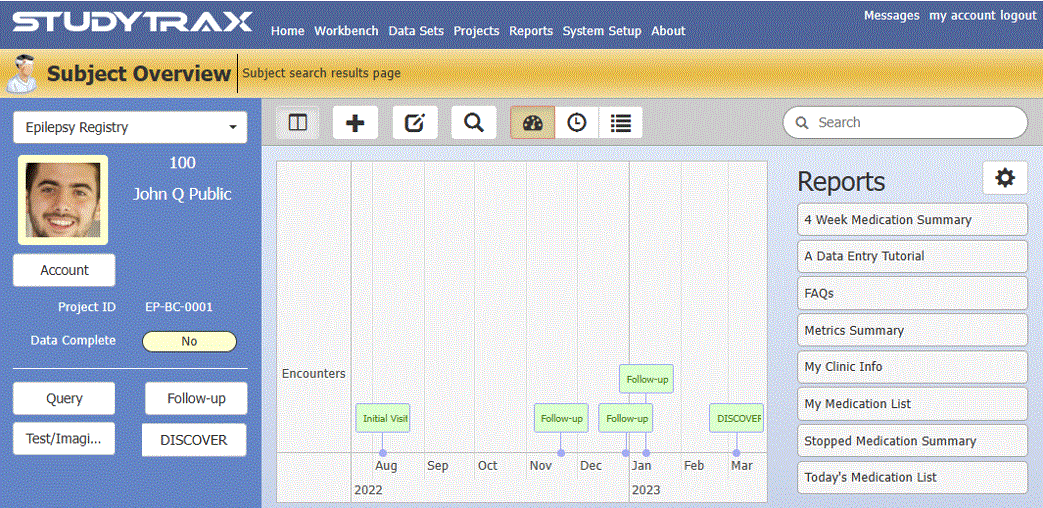Open My Clinic Info report
Image resolution: width=1043 pixels, height=508 pixels.
click(x=912, y=367)
